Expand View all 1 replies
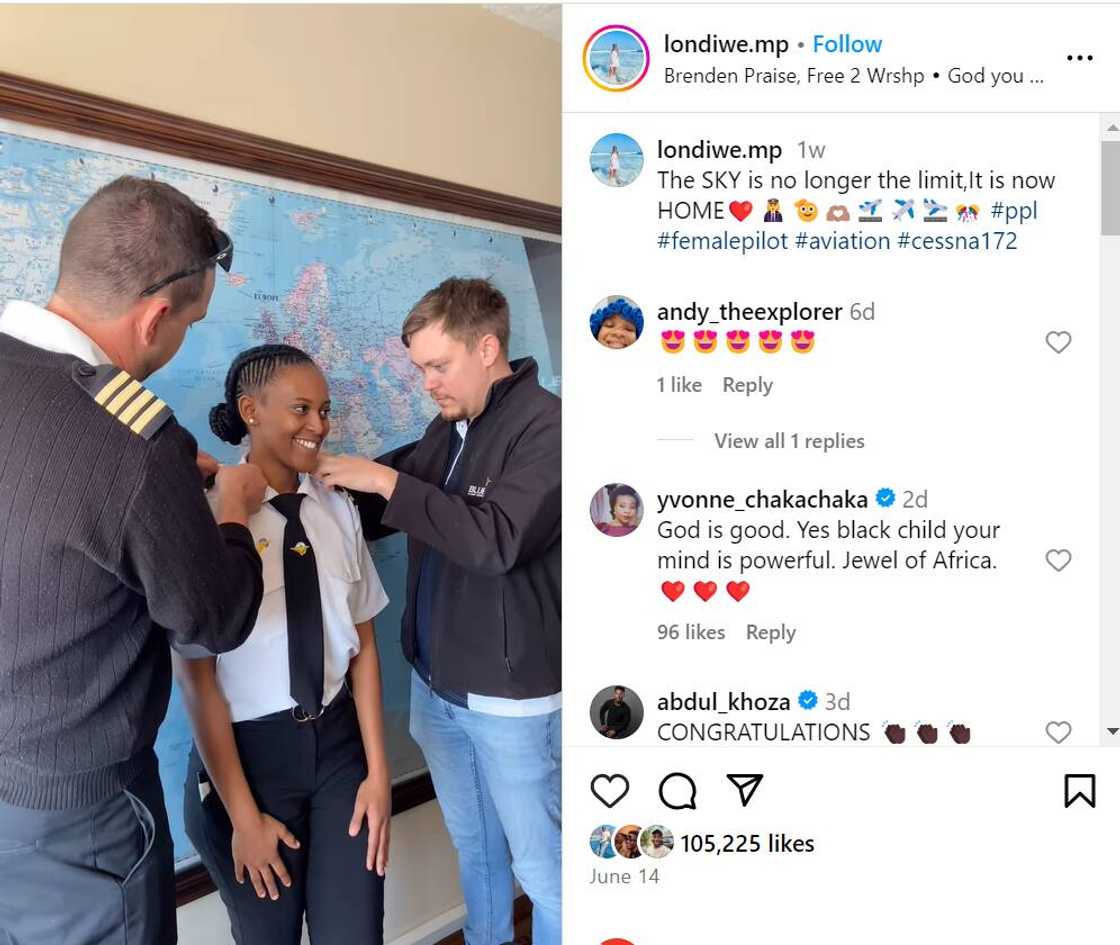This screenshot has width=1120, height=945. (x=789, y=441)
